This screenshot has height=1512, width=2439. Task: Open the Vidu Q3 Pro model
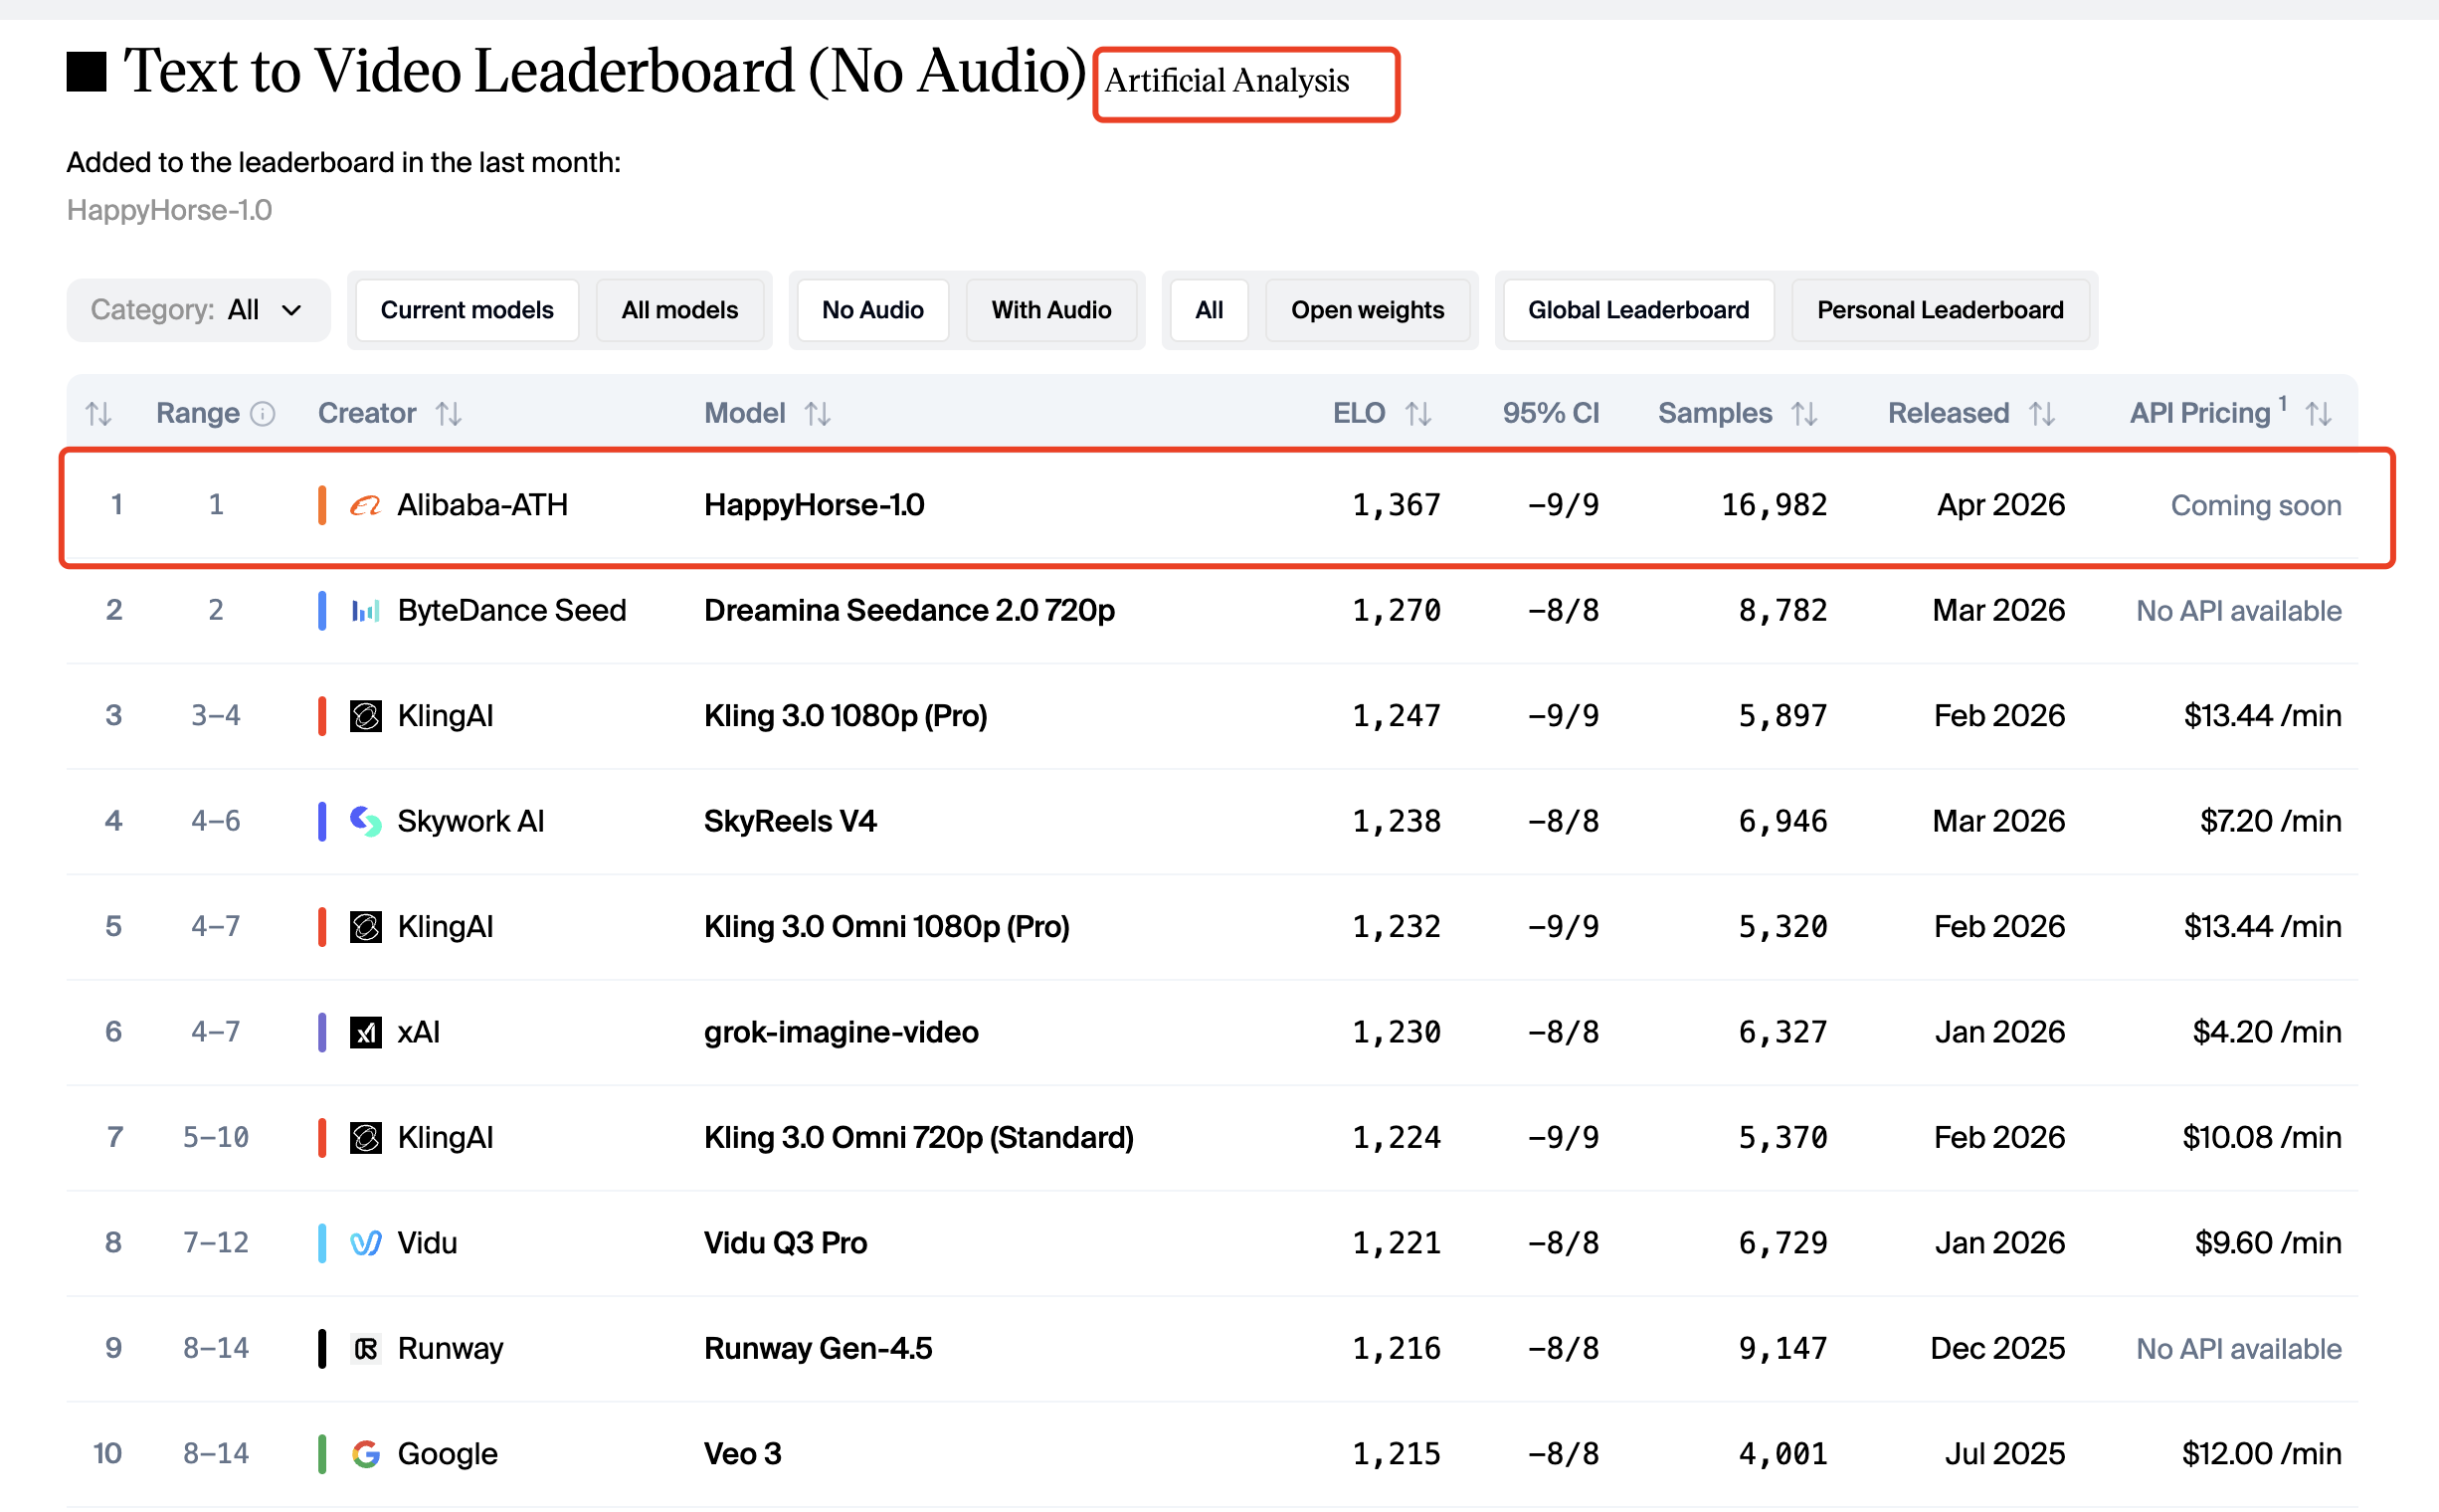pos(785,1243)
